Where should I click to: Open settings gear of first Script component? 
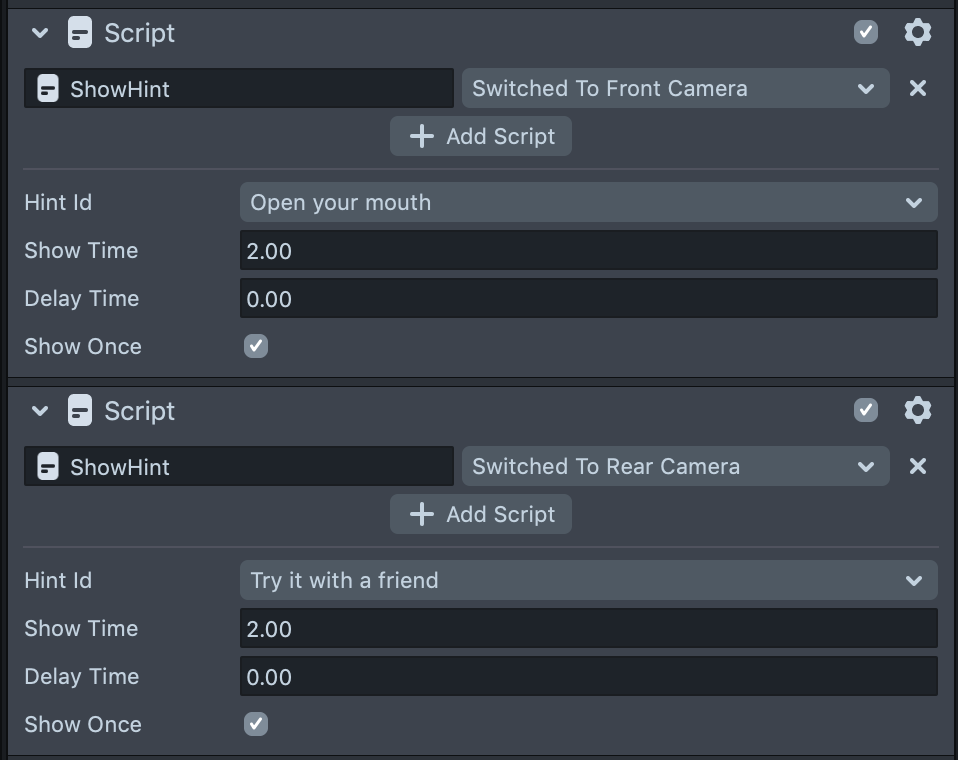click(x=917, y=33)
